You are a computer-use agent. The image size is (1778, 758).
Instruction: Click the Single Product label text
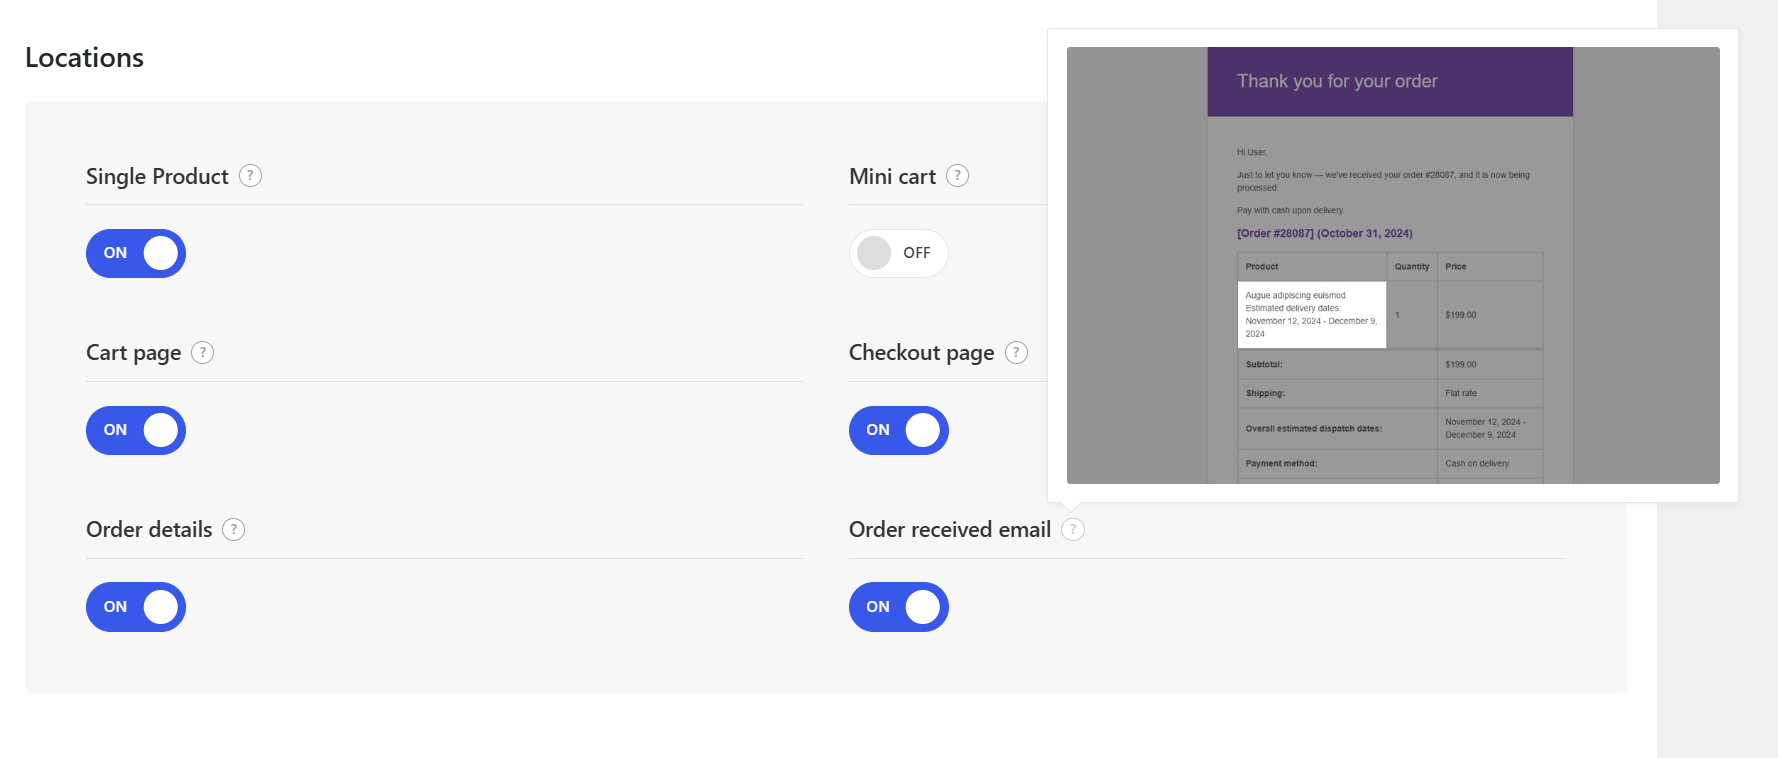[x=157, y=177]
